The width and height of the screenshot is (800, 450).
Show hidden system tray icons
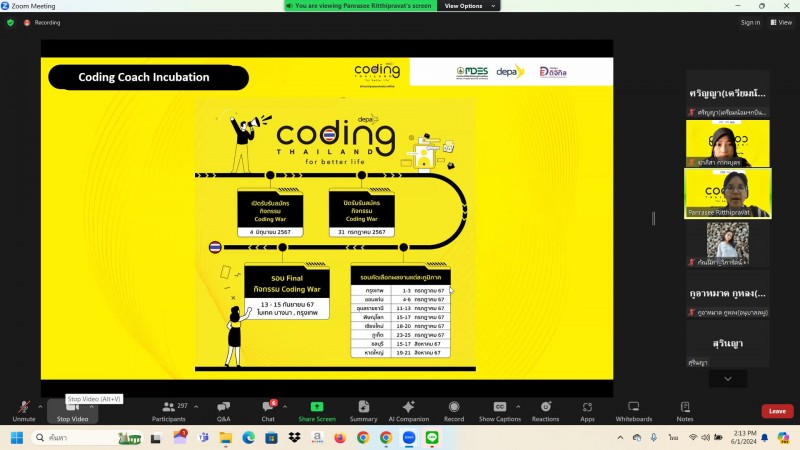pos(620,437)
